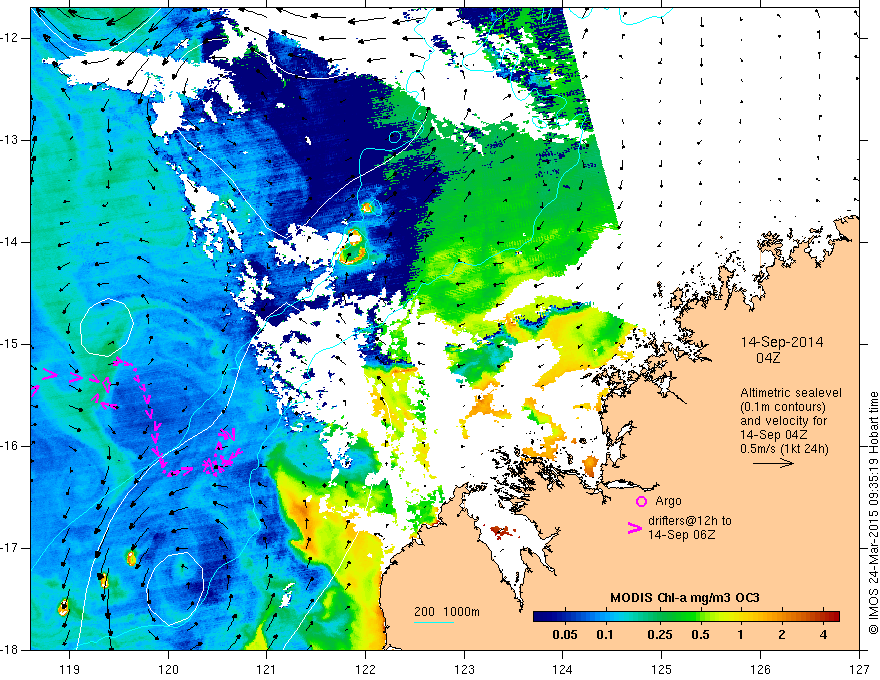Click the latitude axis label -12

click(10, 38)
